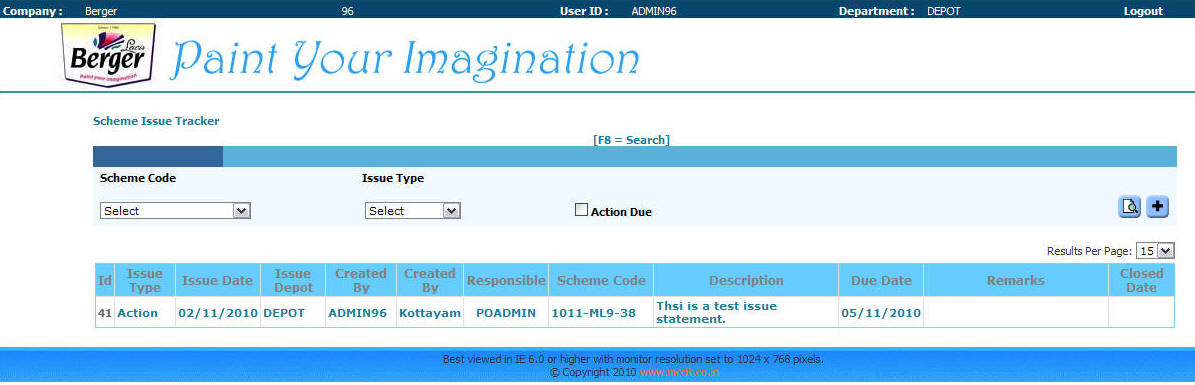Click the Description column header
The image size is (1195, 385).
(746, 281)
